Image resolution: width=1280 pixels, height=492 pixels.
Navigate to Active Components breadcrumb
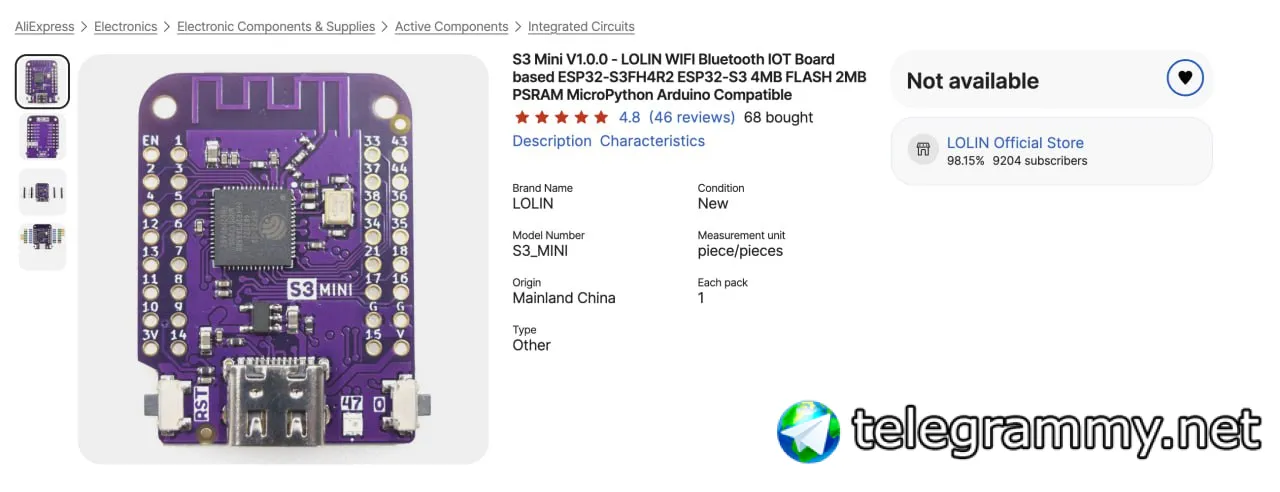coord(451,27)
